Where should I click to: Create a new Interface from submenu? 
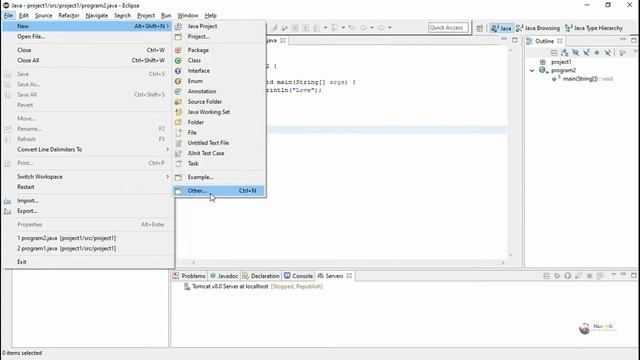point(219,71)
